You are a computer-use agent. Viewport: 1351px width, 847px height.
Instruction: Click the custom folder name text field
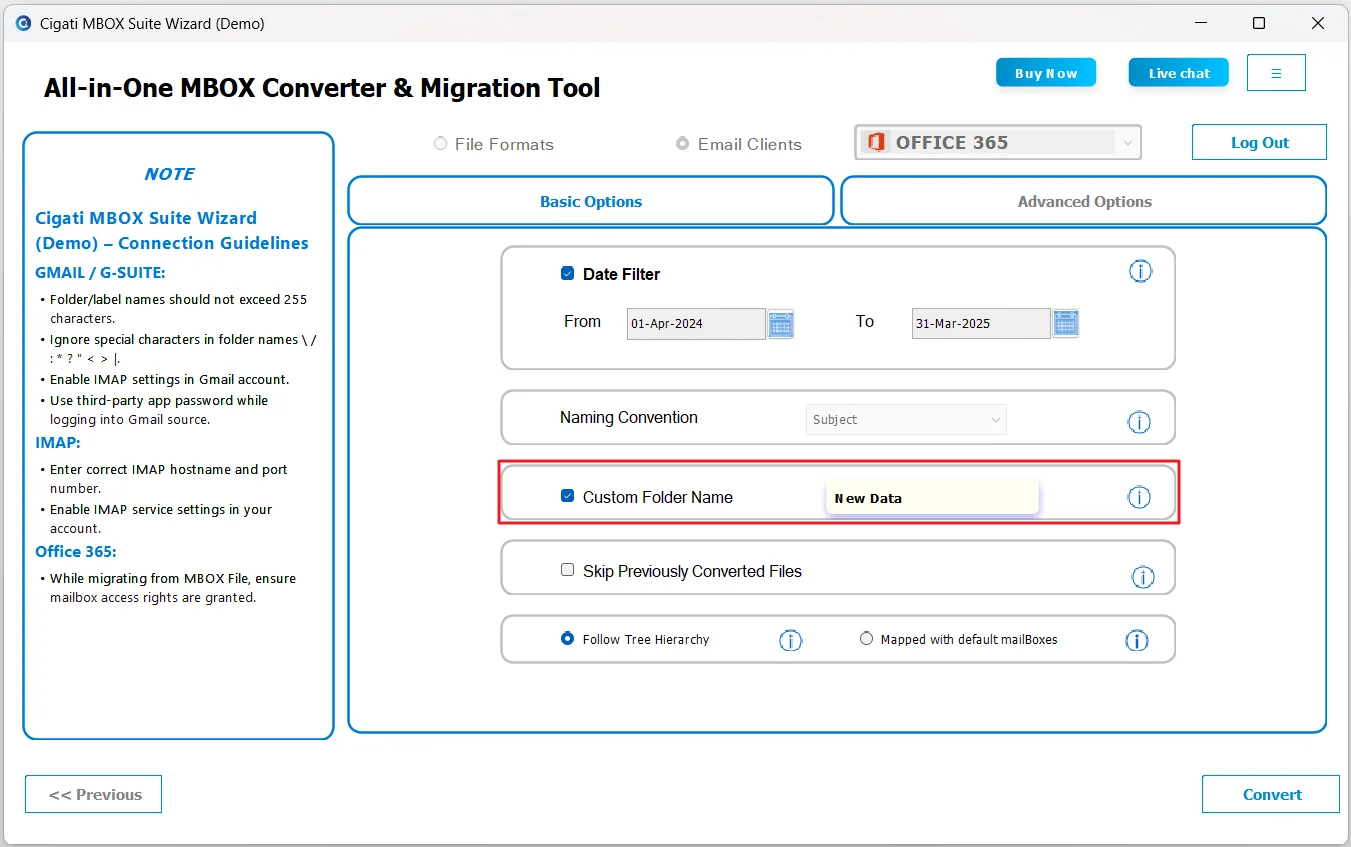point(932,498)
